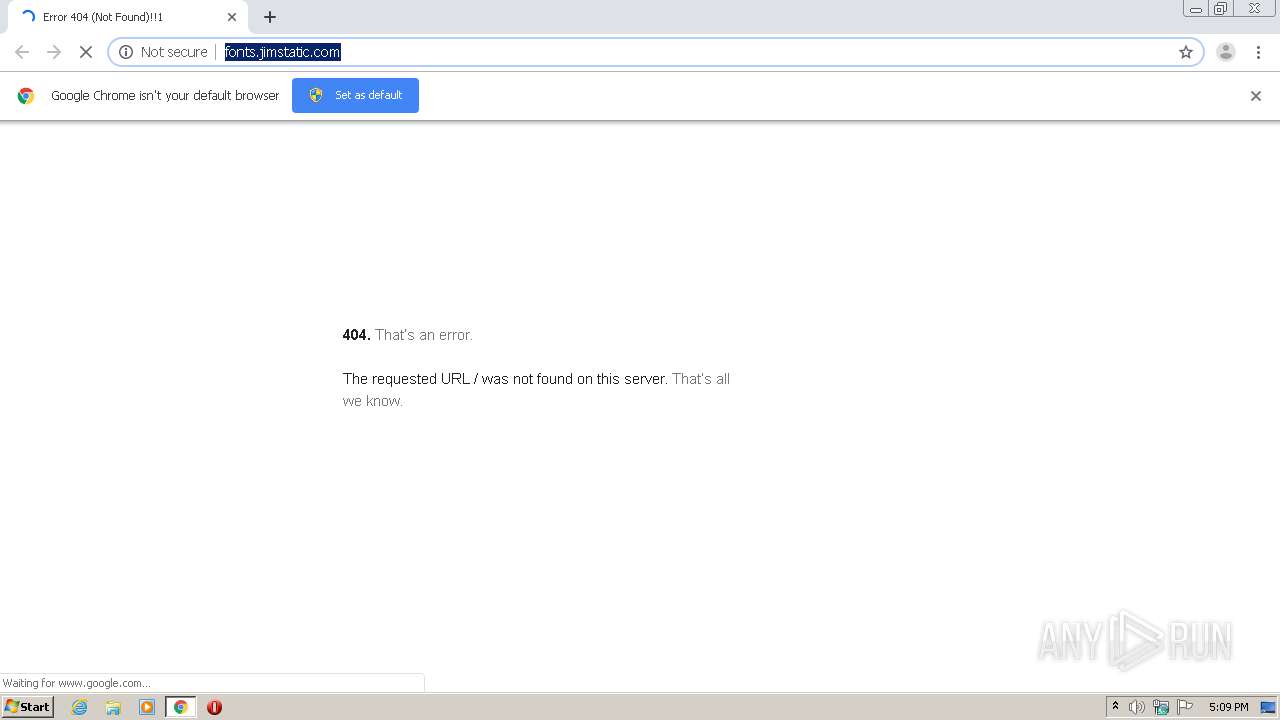Click Show desktop button
The height and width of the screenshot is (720, 1280).
tap(1268, 707)
